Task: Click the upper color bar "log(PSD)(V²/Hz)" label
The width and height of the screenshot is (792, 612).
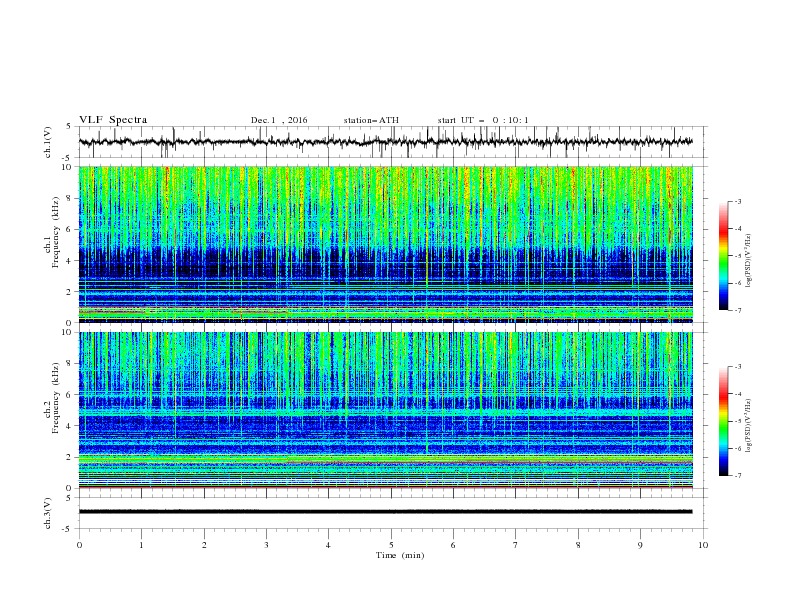Action: 749,261
